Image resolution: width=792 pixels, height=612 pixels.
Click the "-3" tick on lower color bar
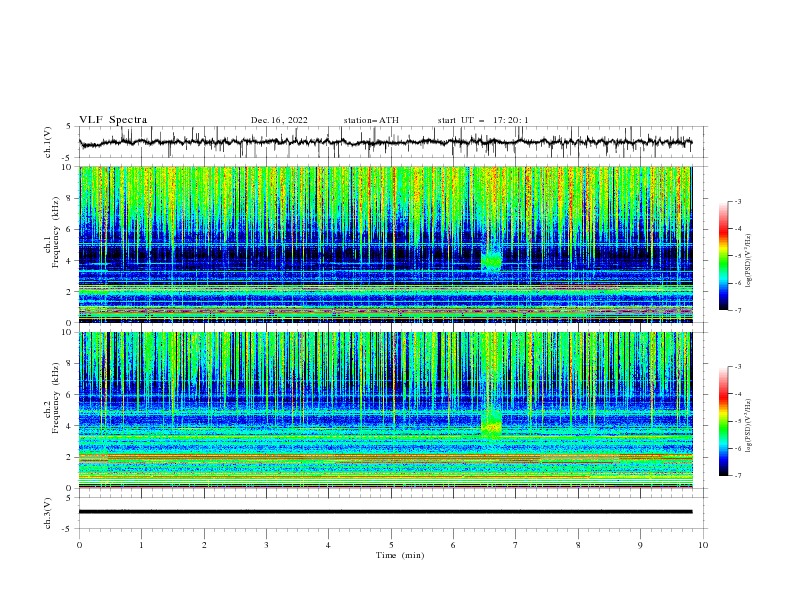[x=738, y=367]
